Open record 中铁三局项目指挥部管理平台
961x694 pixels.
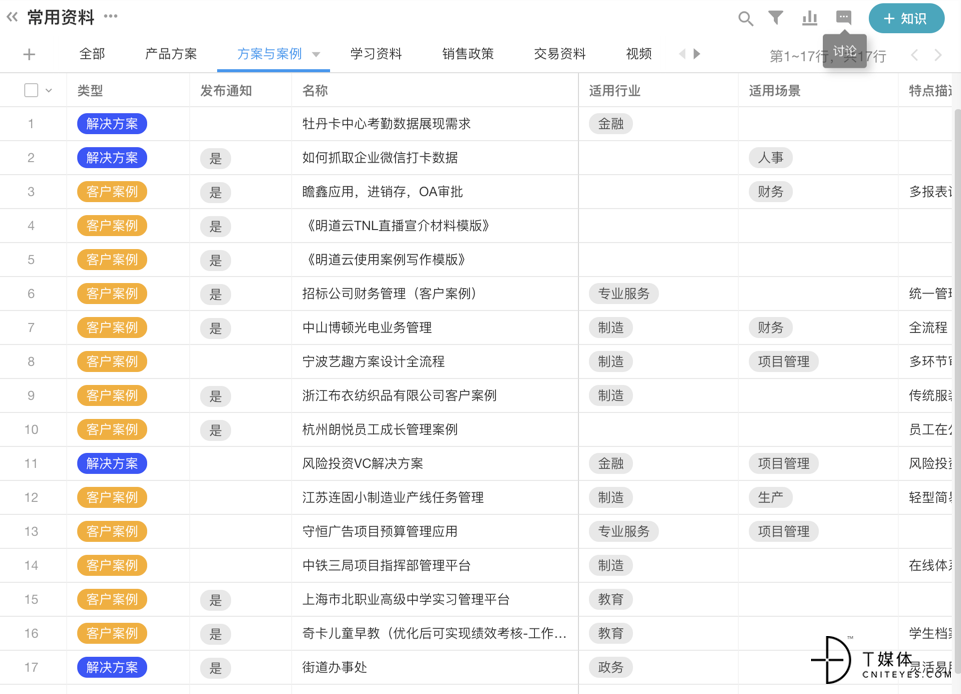pos(386,565)
